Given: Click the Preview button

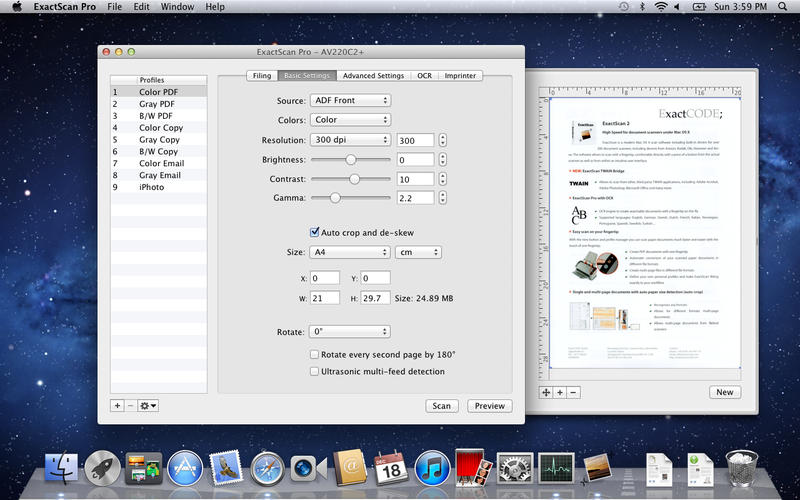Looking at the screenshot, I should pos(489,406).
